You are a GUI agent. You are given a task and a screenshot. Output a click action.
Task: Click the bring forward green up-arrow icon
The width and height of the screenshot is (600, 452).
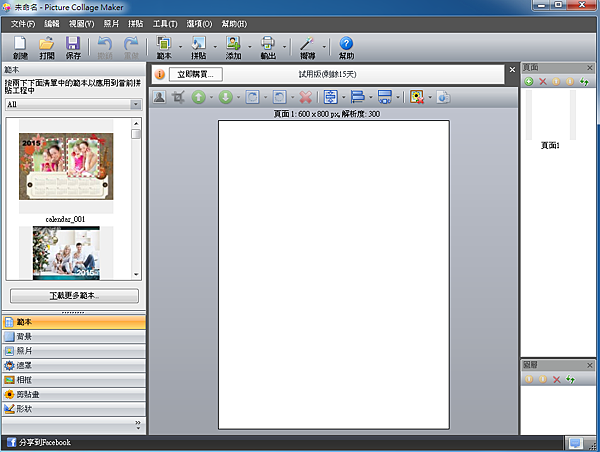[x=200, y=97]
